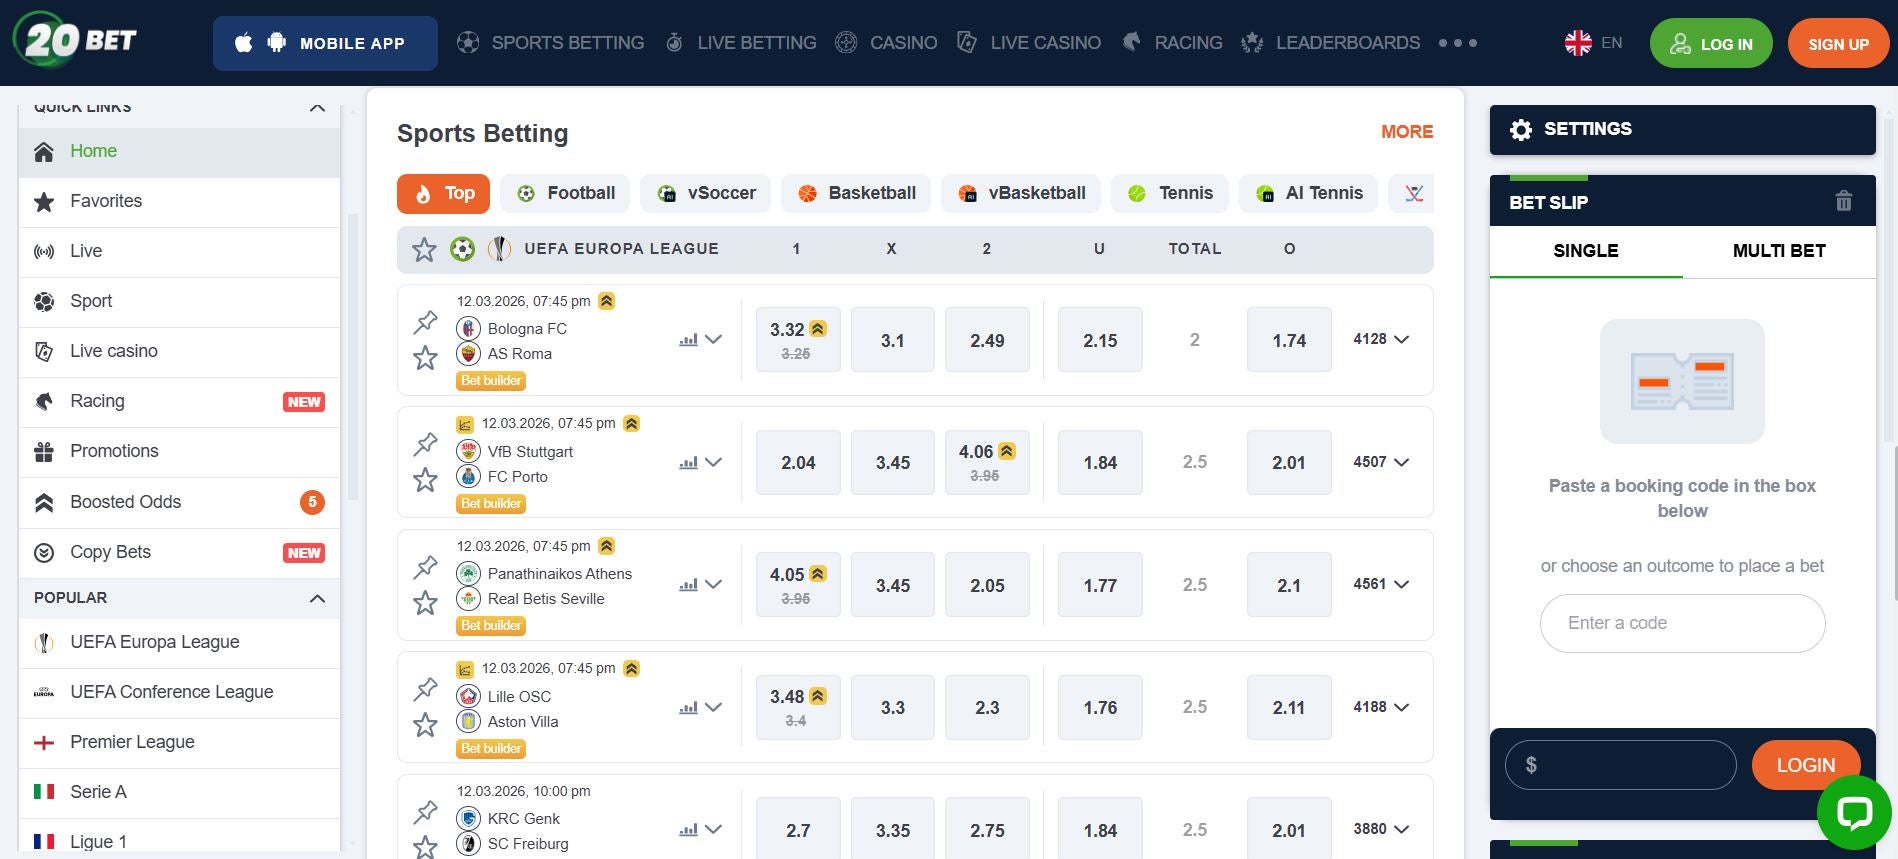Open statistics for VfB Stuttgart match
Viewport: 1898px width, 859px height.
click(688, 463)
